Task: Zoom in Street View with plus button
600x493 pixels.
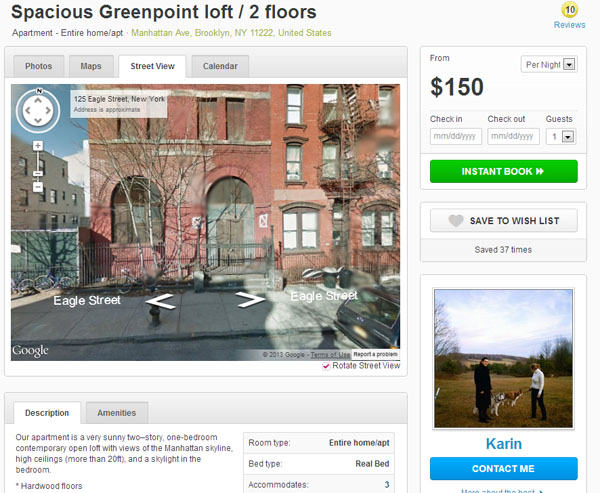Action: pyautogui.click(x=38, y=146)
